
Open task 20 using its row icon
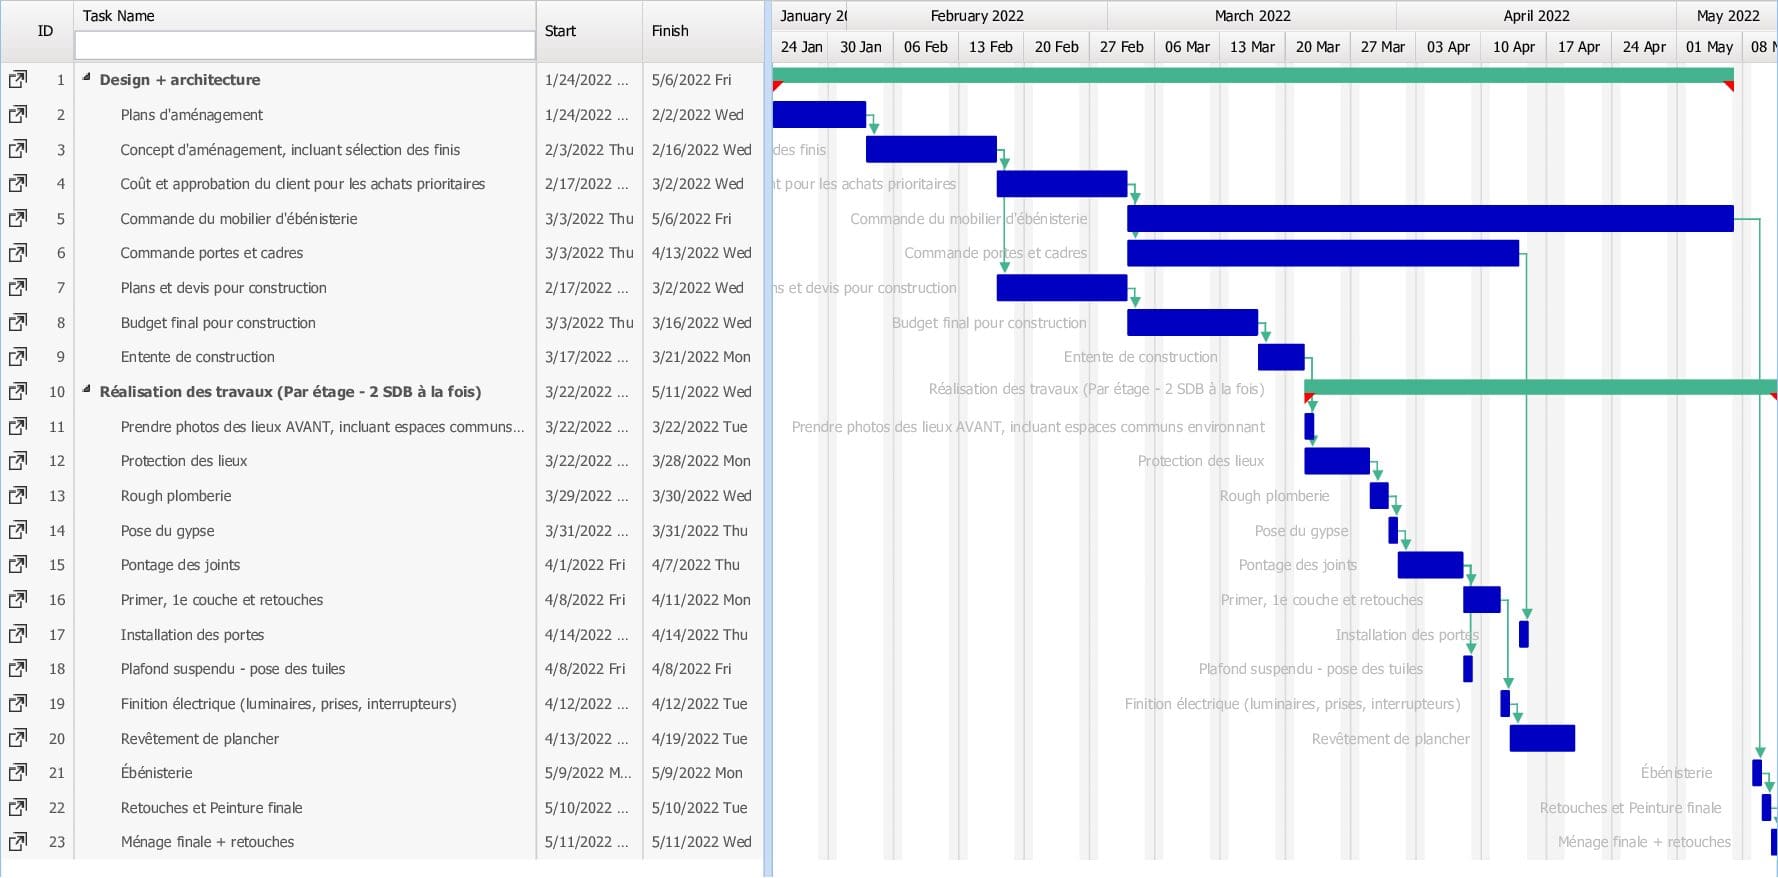tap(18, 739)
